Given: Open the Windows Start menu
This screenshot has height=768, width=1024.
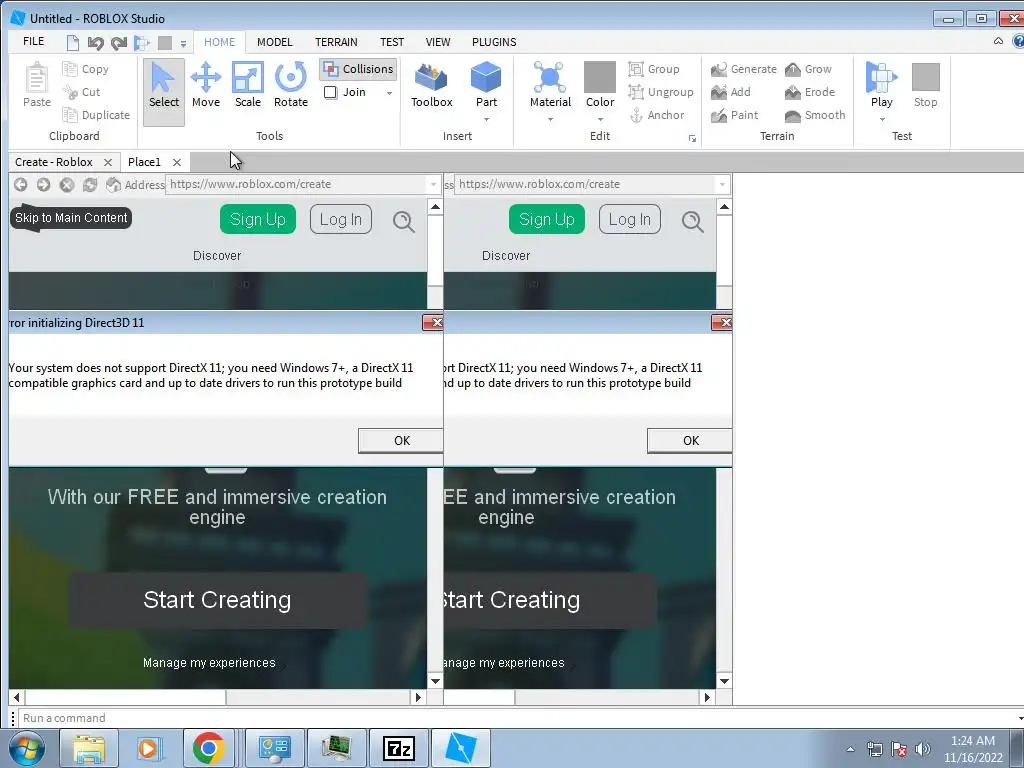Looking at the screenshot, I should tap(27, 748).
